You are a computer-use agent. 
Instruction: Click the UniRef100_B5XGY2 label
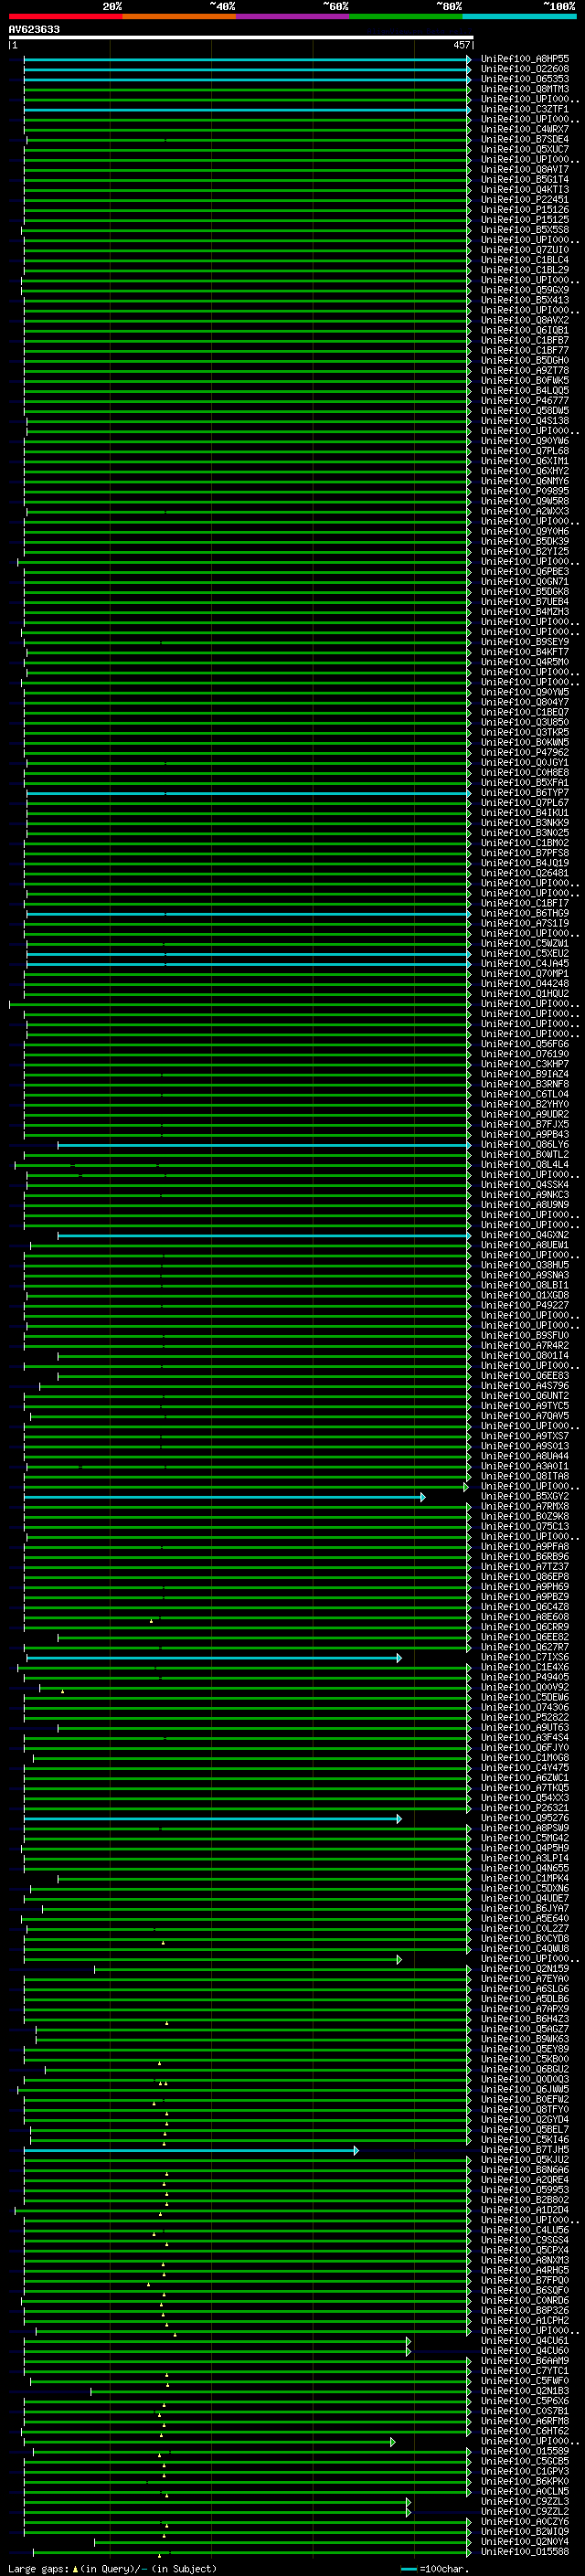[525, 1496]
